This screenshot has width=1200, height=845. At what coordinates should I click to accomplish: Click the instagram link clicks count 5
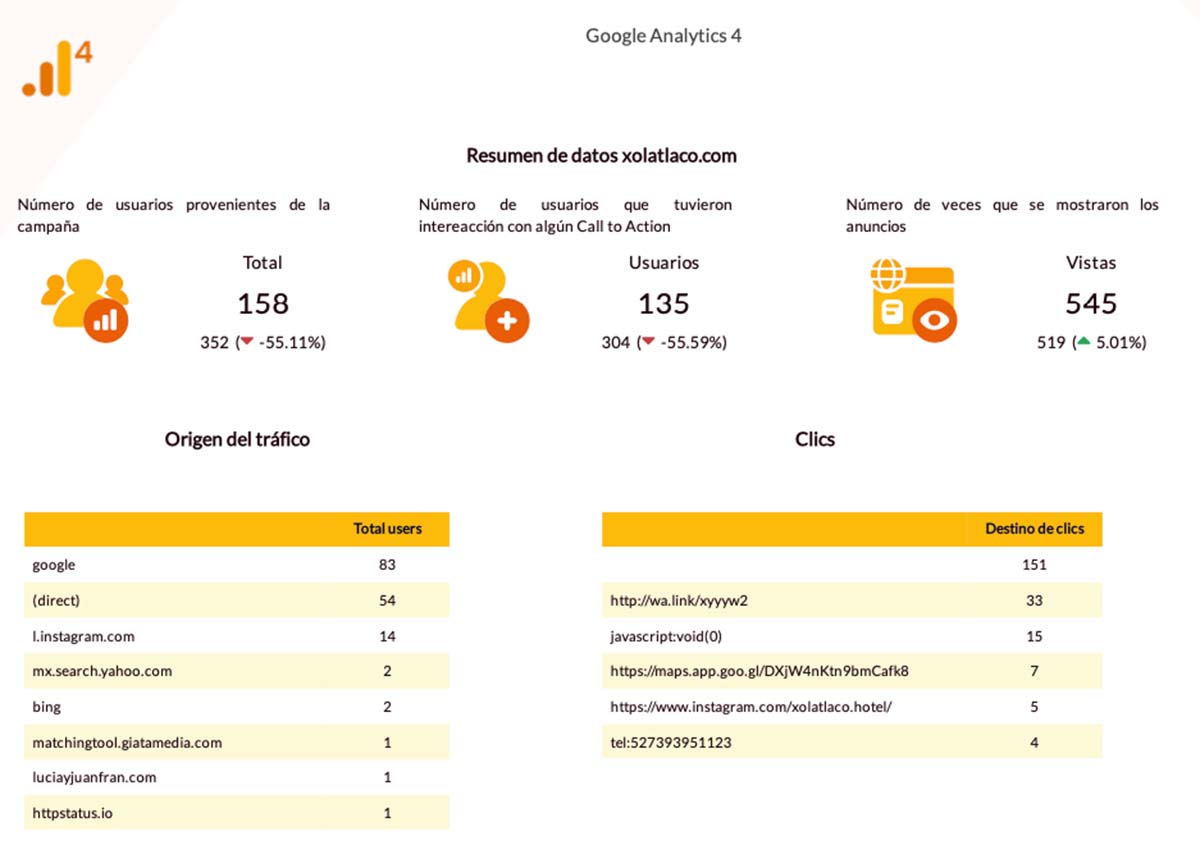click(x=1034, y=707)
